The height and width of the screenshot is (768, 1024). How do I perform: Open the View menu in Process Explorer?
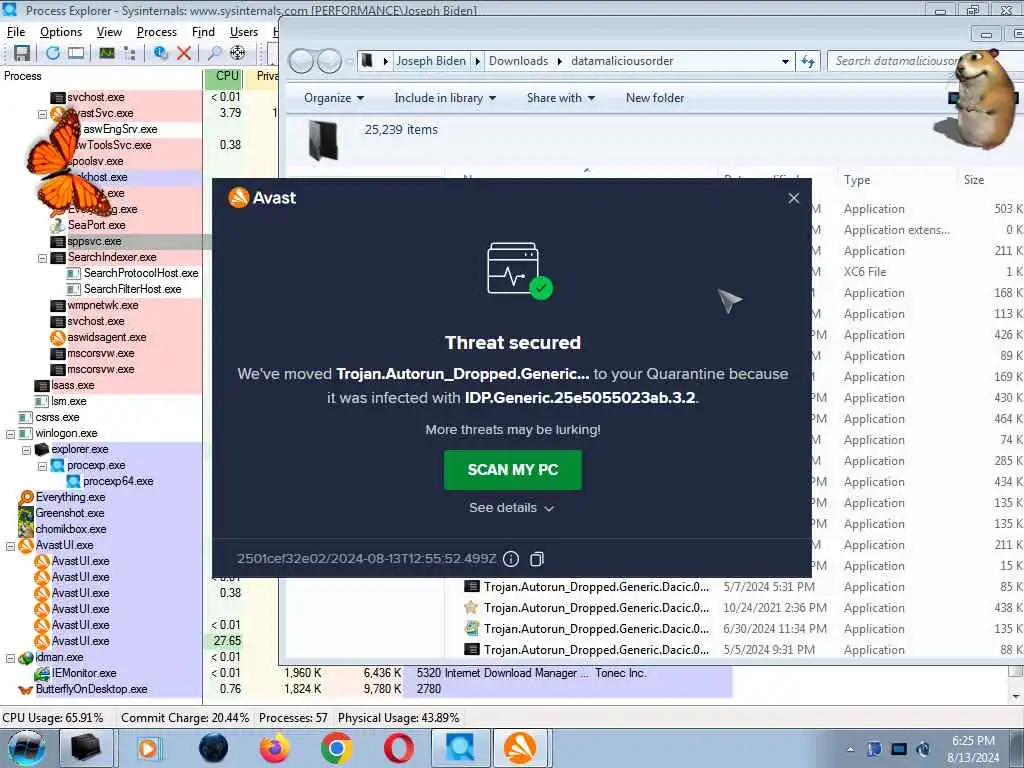pyautogui.click(x=109, y=32)
